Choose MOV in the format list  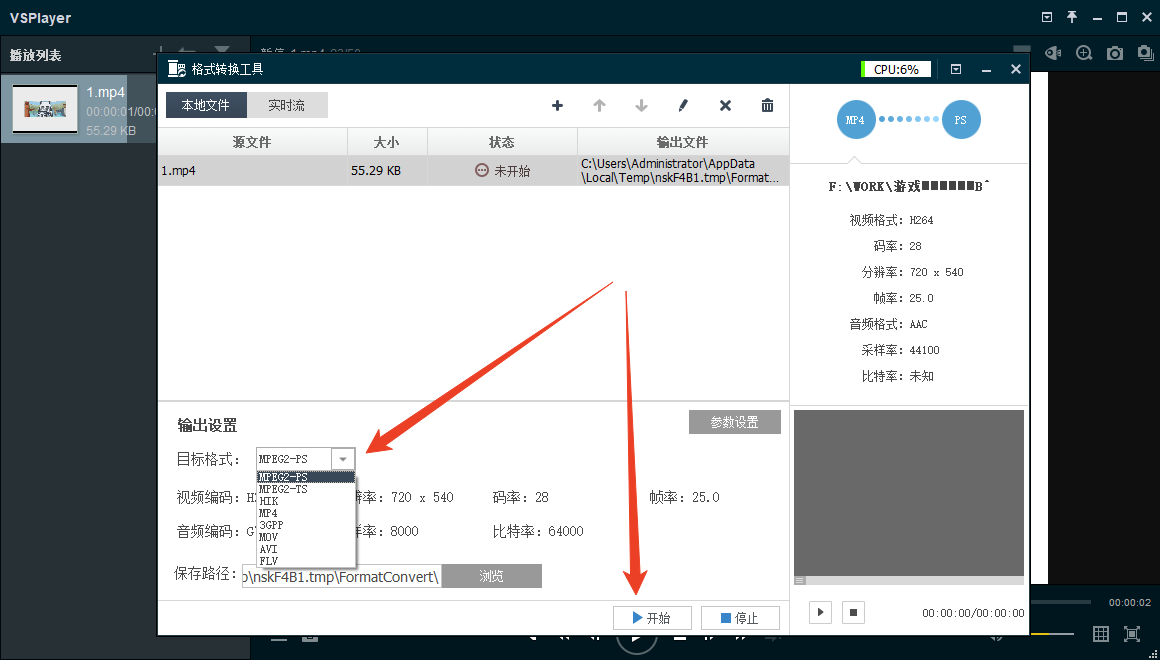[306, 537]
